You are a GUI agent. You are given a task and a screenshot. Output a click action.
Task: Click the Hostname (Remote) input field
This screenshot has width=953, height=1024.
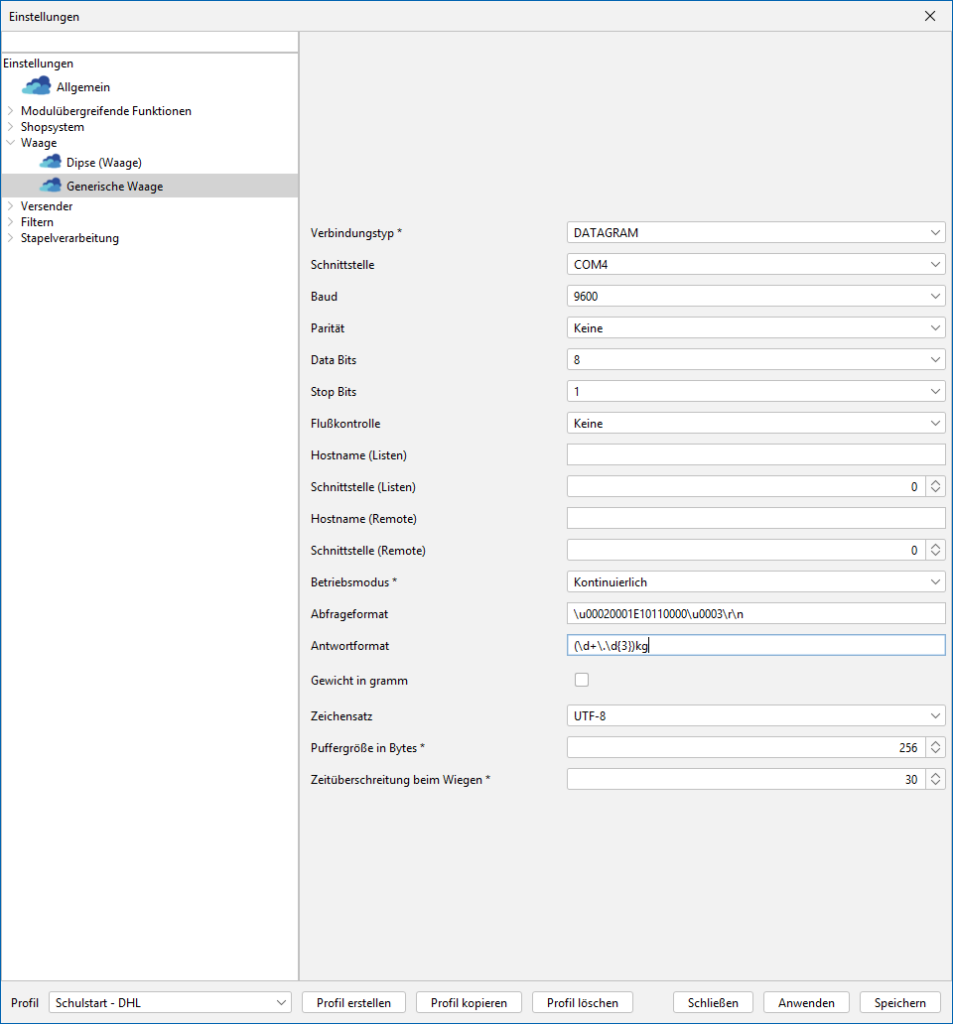tap(755, 518)
